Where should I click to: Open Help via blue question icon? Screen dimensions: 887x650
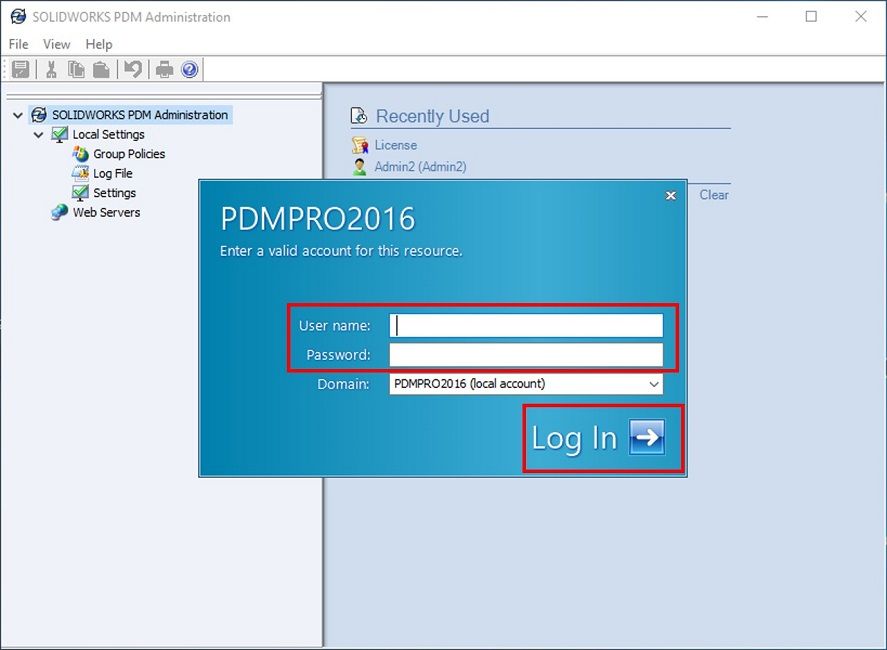189,69
